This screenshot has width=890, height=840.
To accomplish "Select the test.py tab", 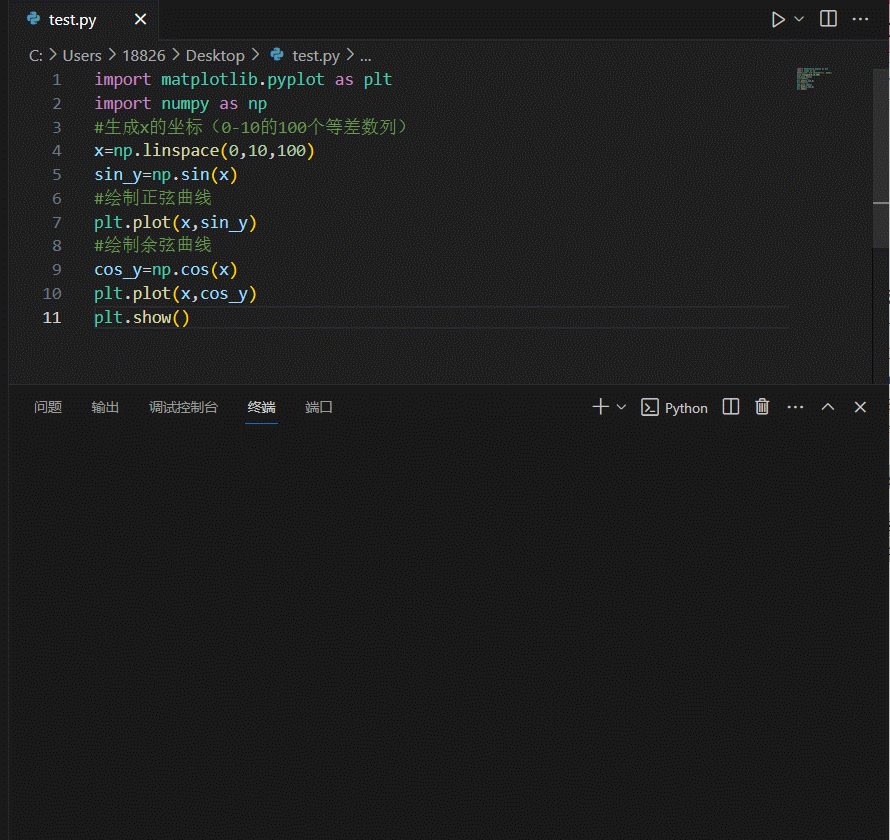I will click(83, 19).
